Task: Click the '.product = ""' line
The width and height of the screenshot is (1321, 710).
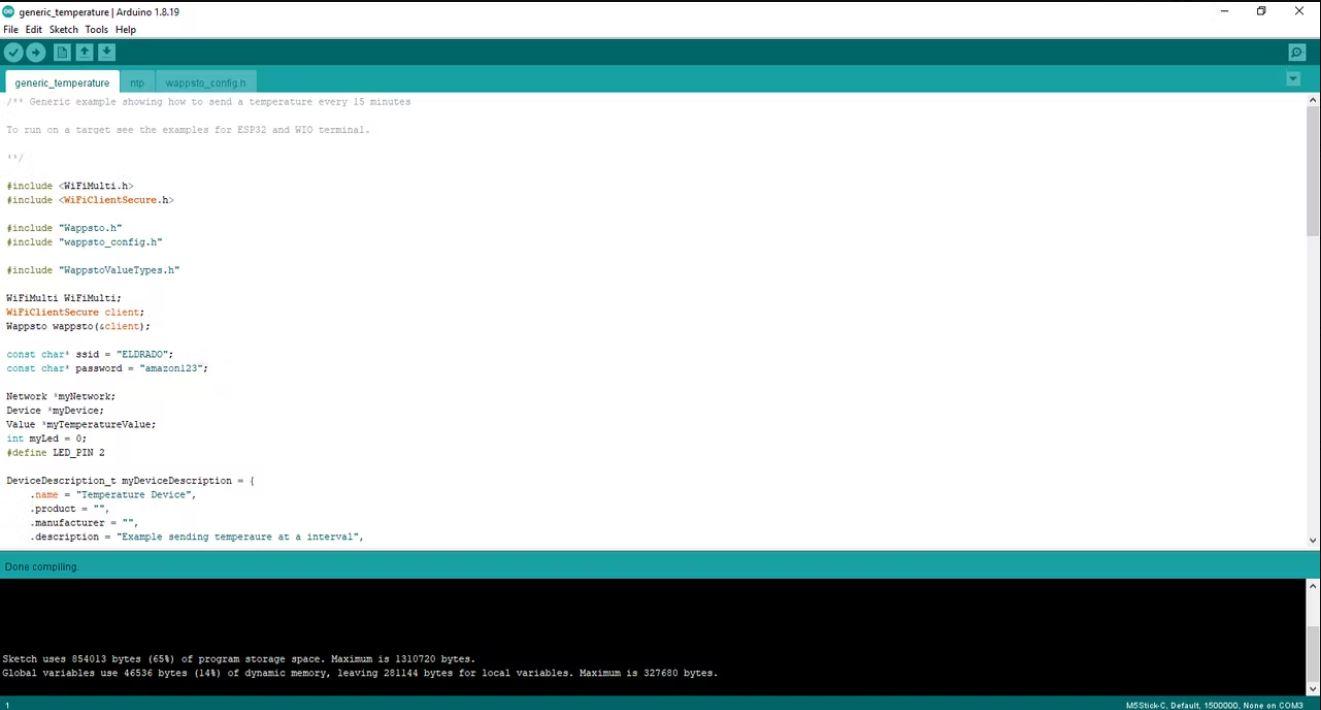Action: [69, 508]
